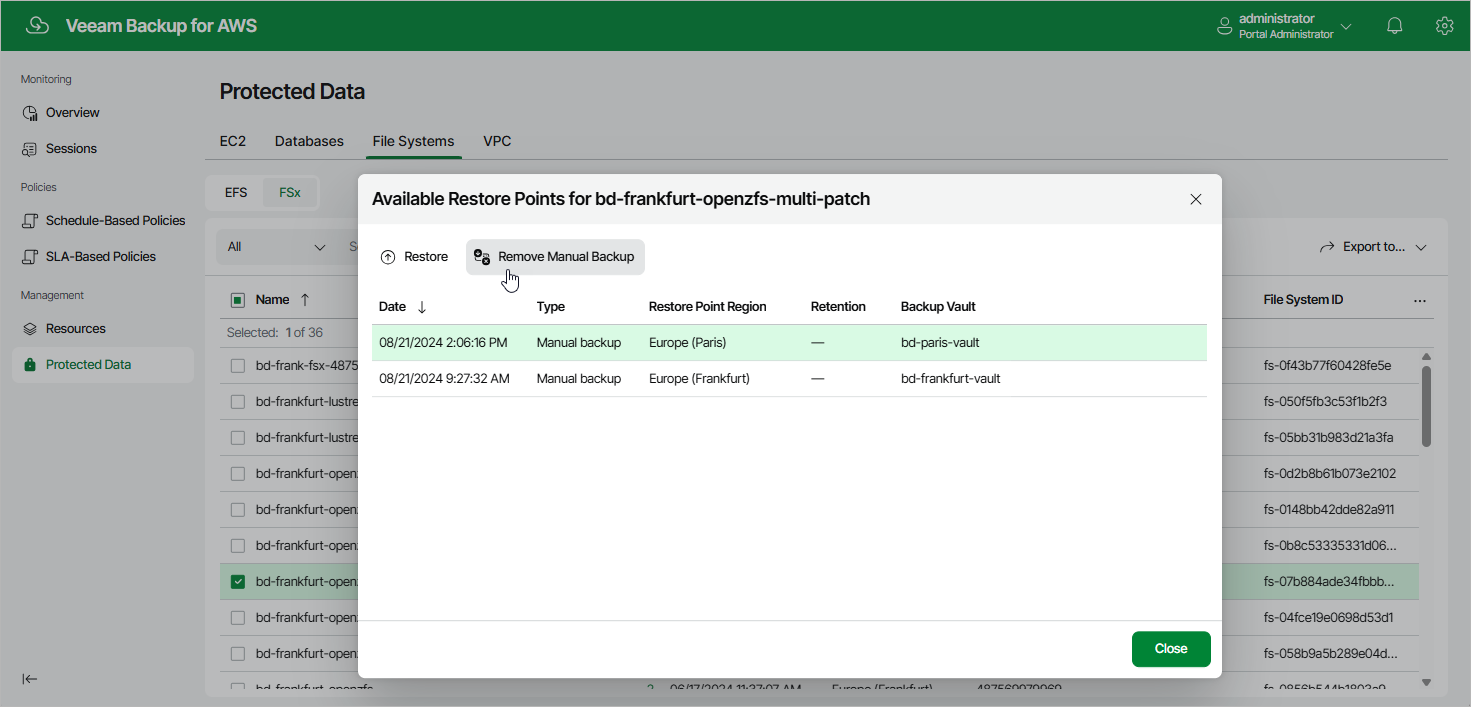Screen dimensions: 1471x707
Task: Check the row checkbox for fs-0148bb42dde82a911
Action: coord(238,510)
